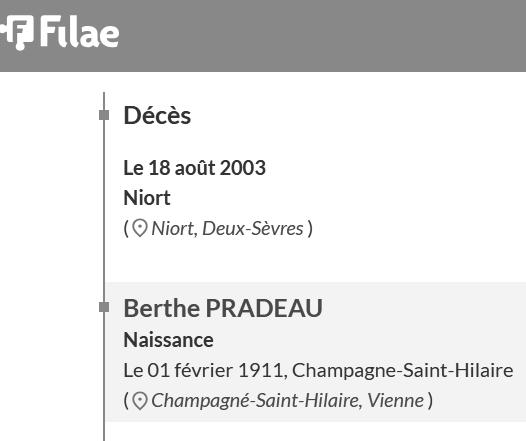Screen dimensions: 526x441
Task: Select the Berthe PRADEAU timeline marker square
Action: coord(104,307)
